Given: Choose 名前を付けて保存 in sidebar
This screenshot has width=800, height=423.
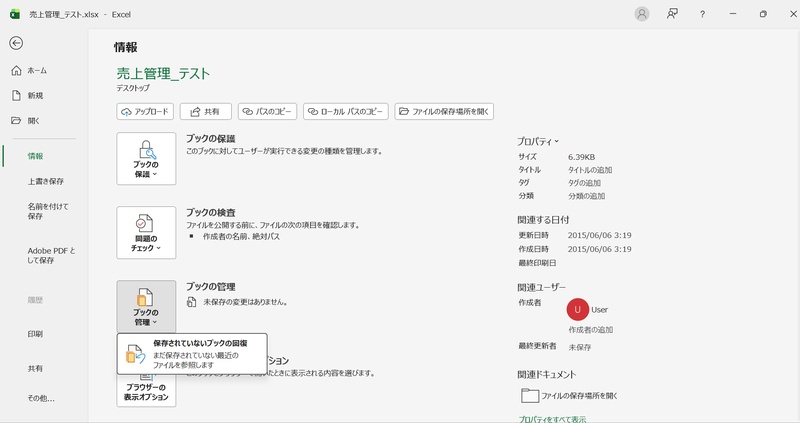Looking at the screenshot, I should point(47,211).
